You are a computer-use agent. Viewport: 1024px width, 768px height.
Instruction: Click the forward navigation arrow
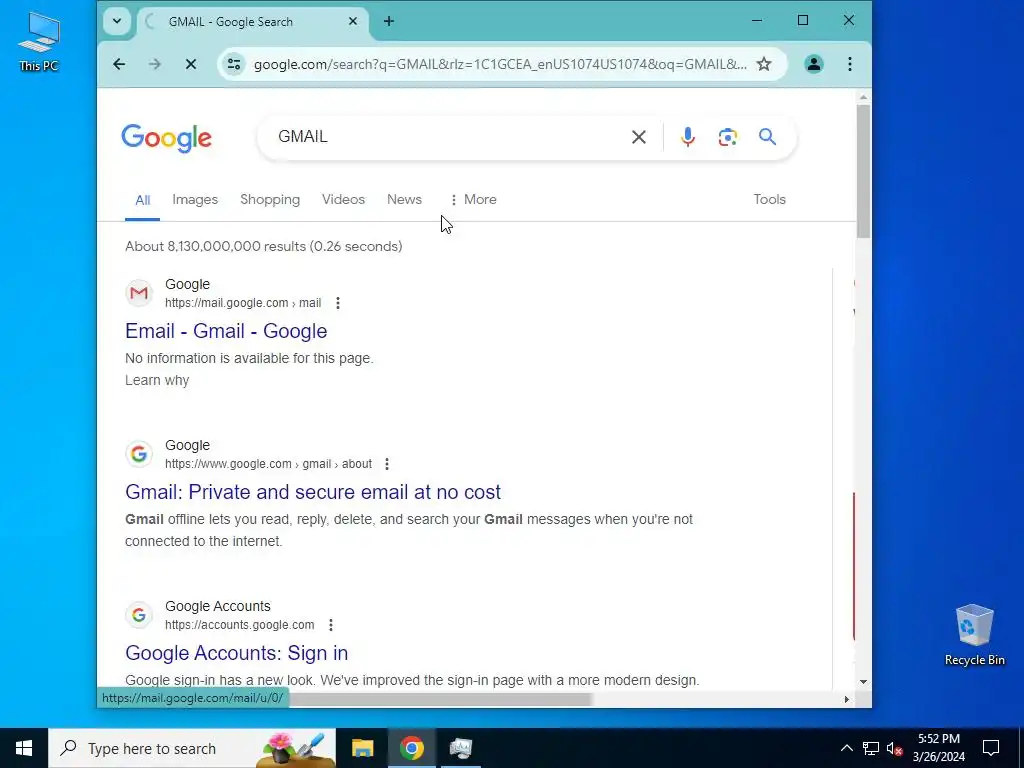tap(155, 64)
